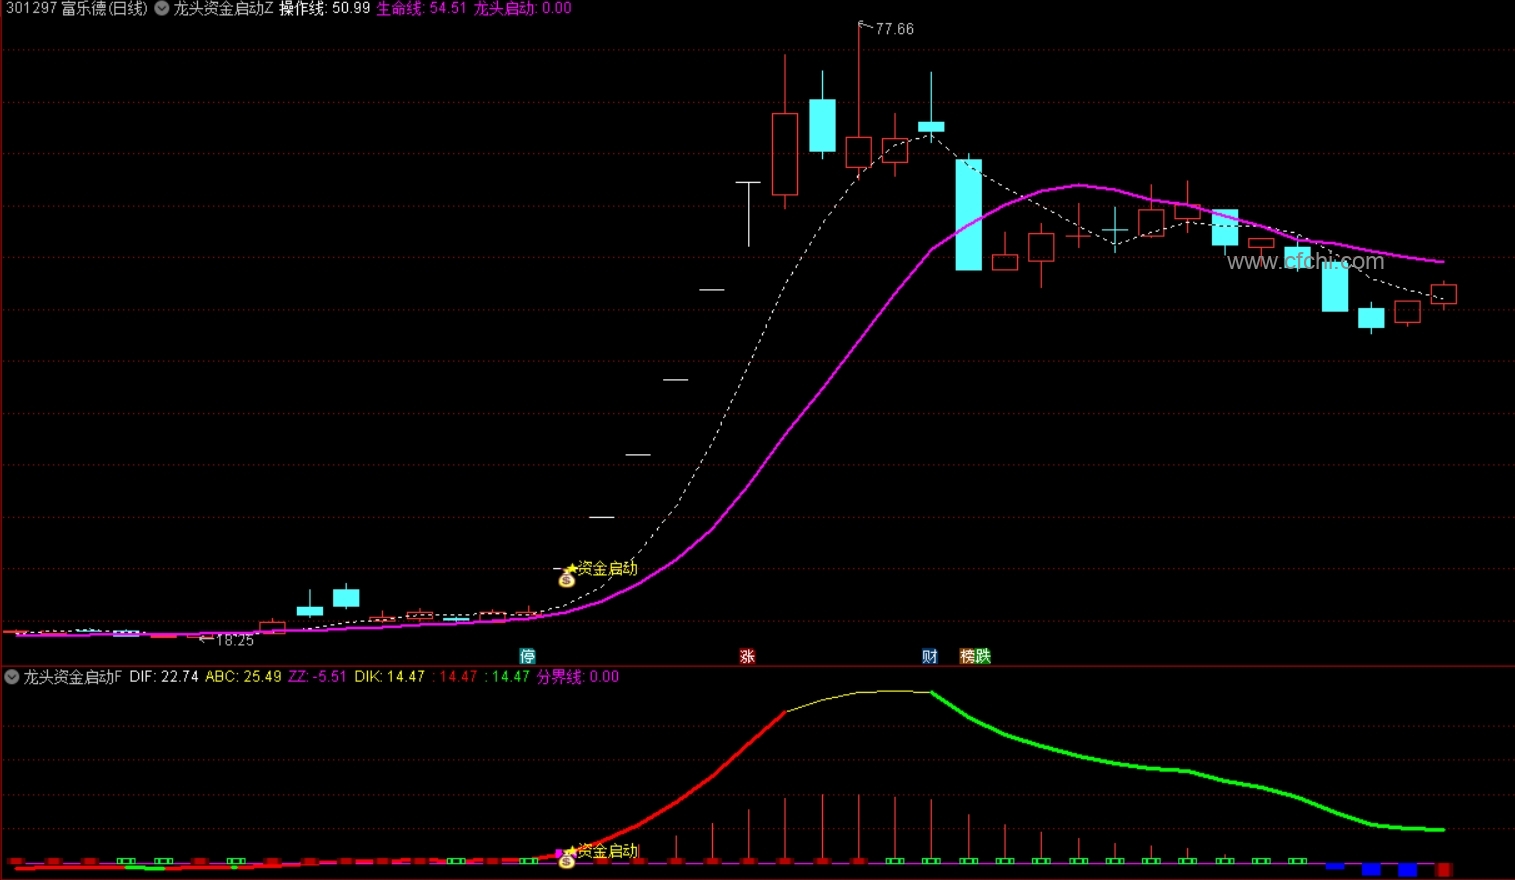Click the ZZ: -5.51 value
The width and height of the screenshot is (1515, 880).
[x=317, y=677]
